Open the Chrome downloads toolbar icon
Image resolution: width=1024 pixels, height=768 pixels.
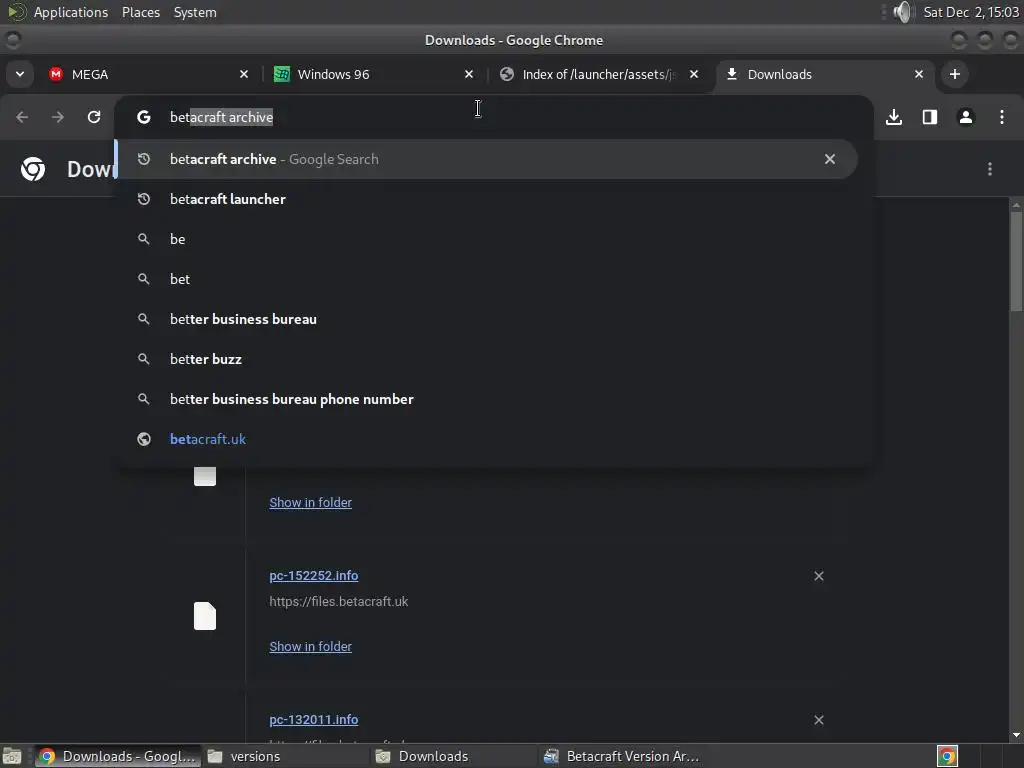click(894, 117)
